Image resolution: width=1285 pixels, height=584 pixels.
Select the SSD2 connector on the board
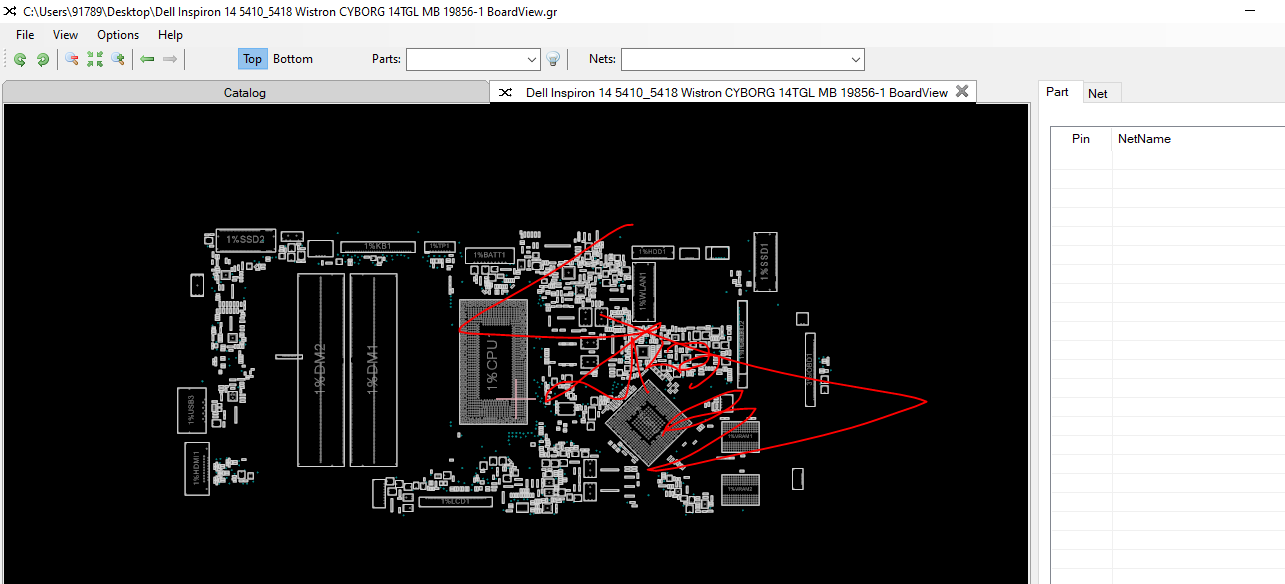(245, 240)
